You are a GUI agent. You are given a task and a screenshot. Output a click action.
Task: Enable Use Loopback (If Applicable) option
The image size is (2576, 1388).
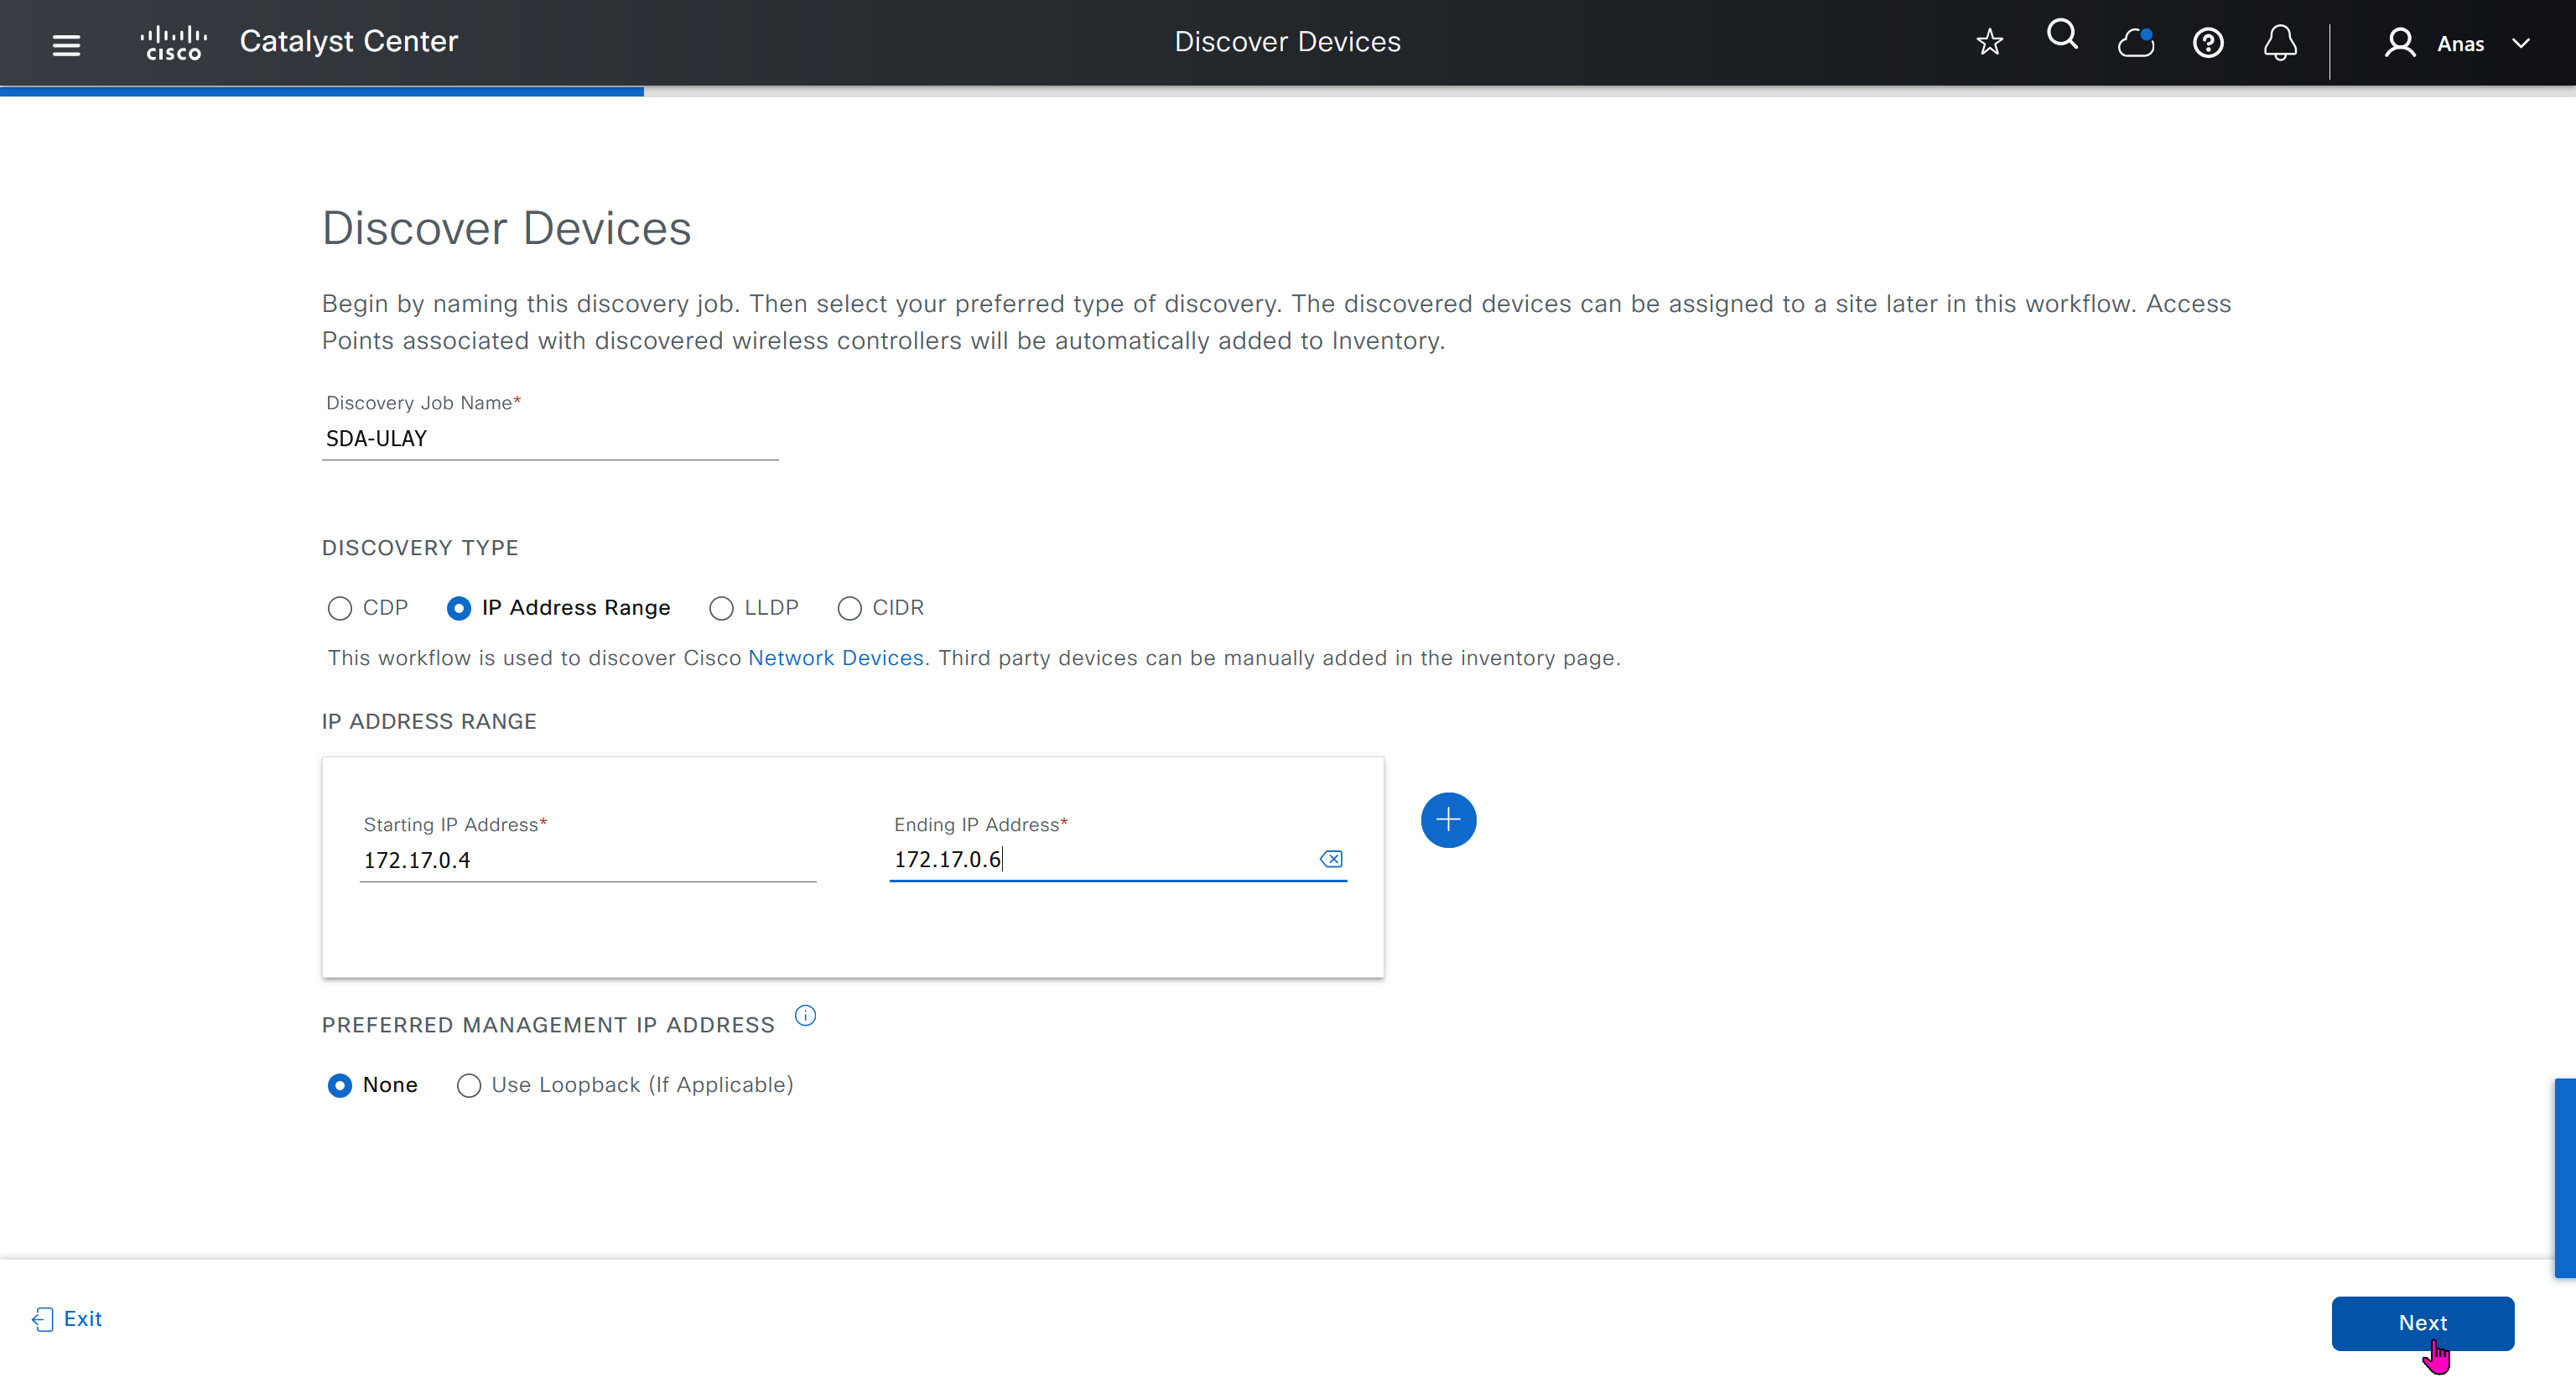tap(469, 1085)
